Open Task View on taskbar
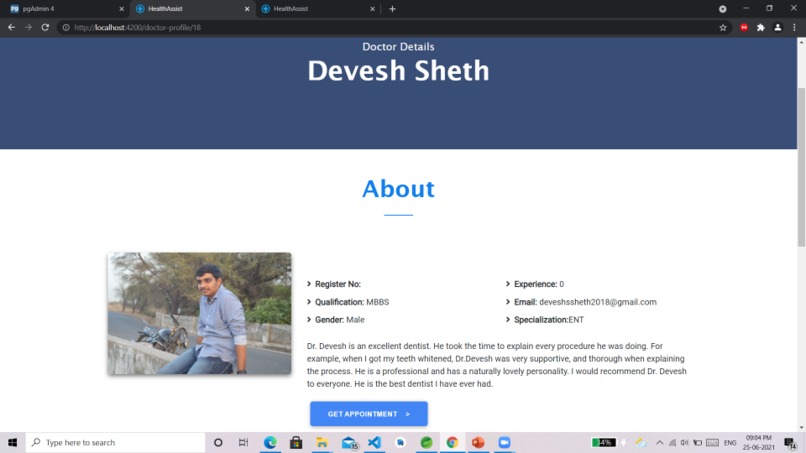806x453 pixels. coord(244,442)
